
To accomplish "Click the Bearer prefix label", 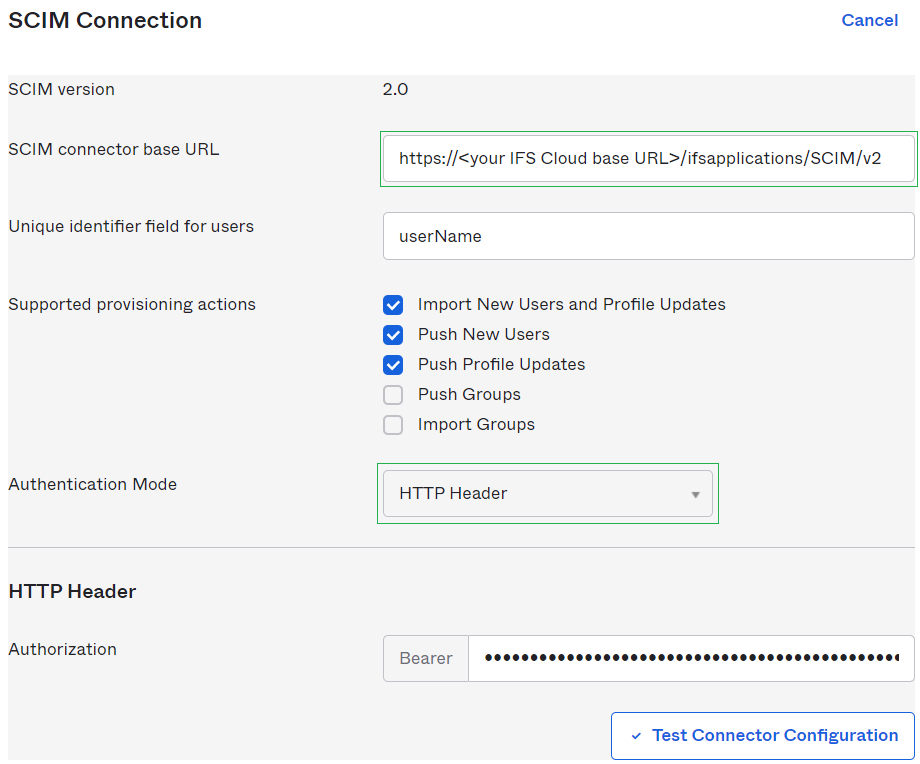I will pyautogui.click(x=426, y=658).
